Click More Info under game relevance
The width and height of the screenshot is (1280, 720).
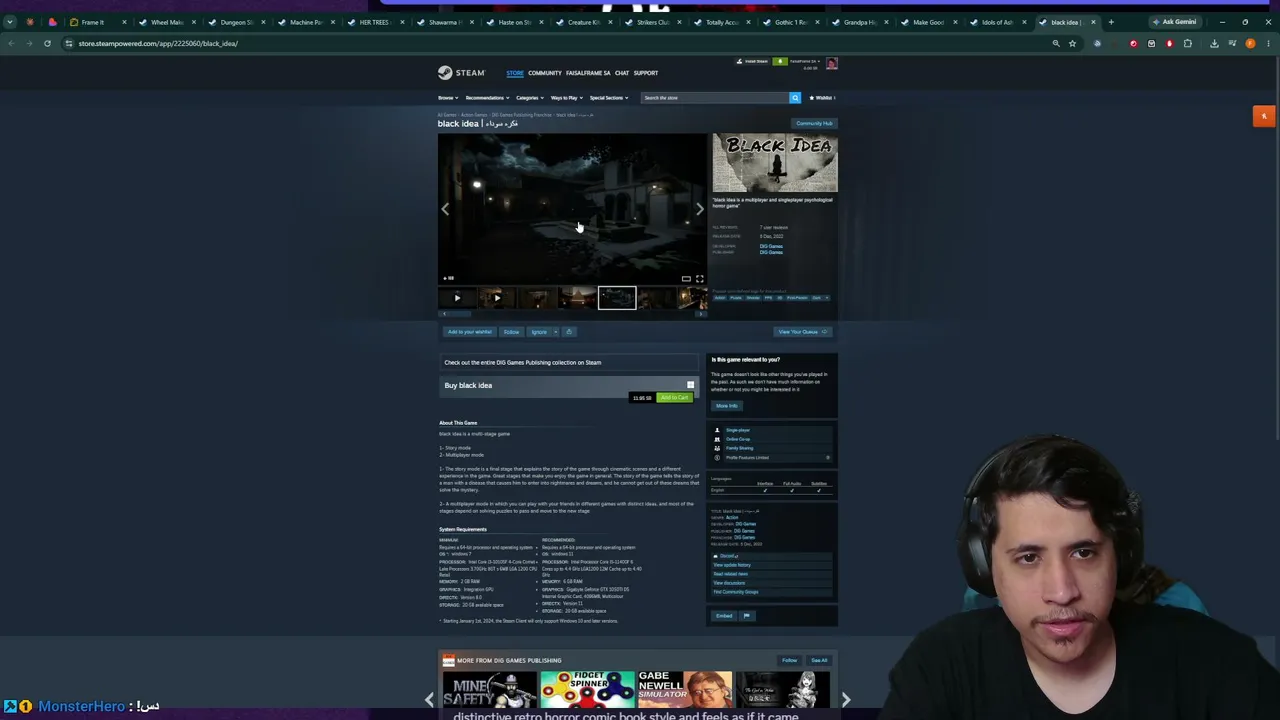pos(727,406)
